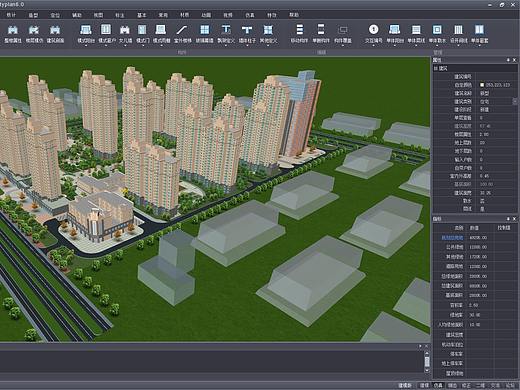Screen dimensions: 520x390
Task: Pin the 属性 properties panel
Action: point(508,60)
